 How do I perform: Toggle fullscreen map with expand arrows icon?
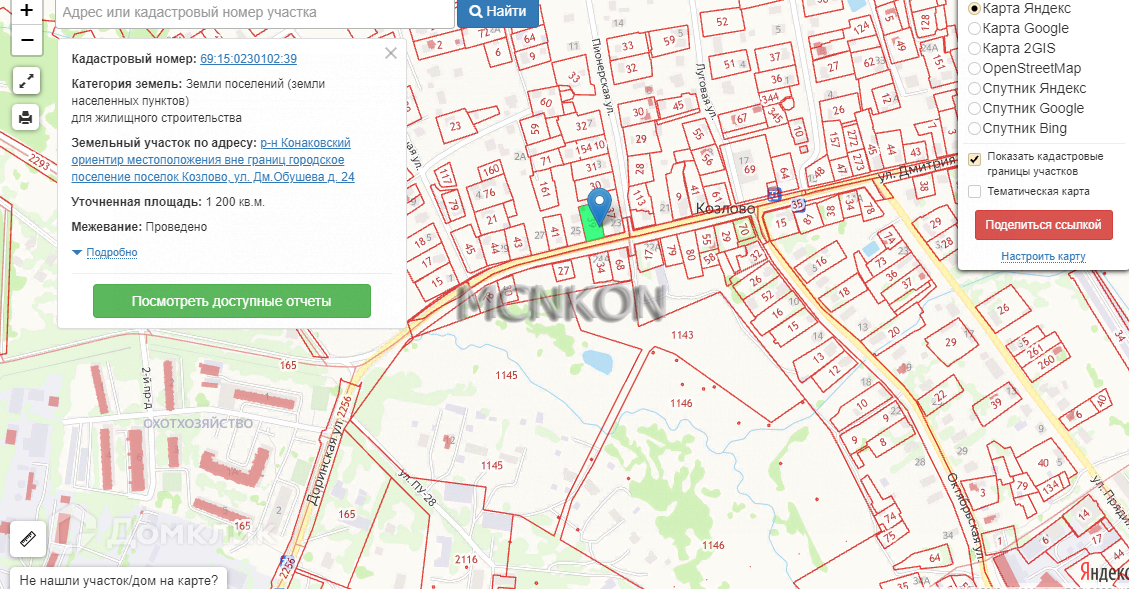click(x=26, y=81)
